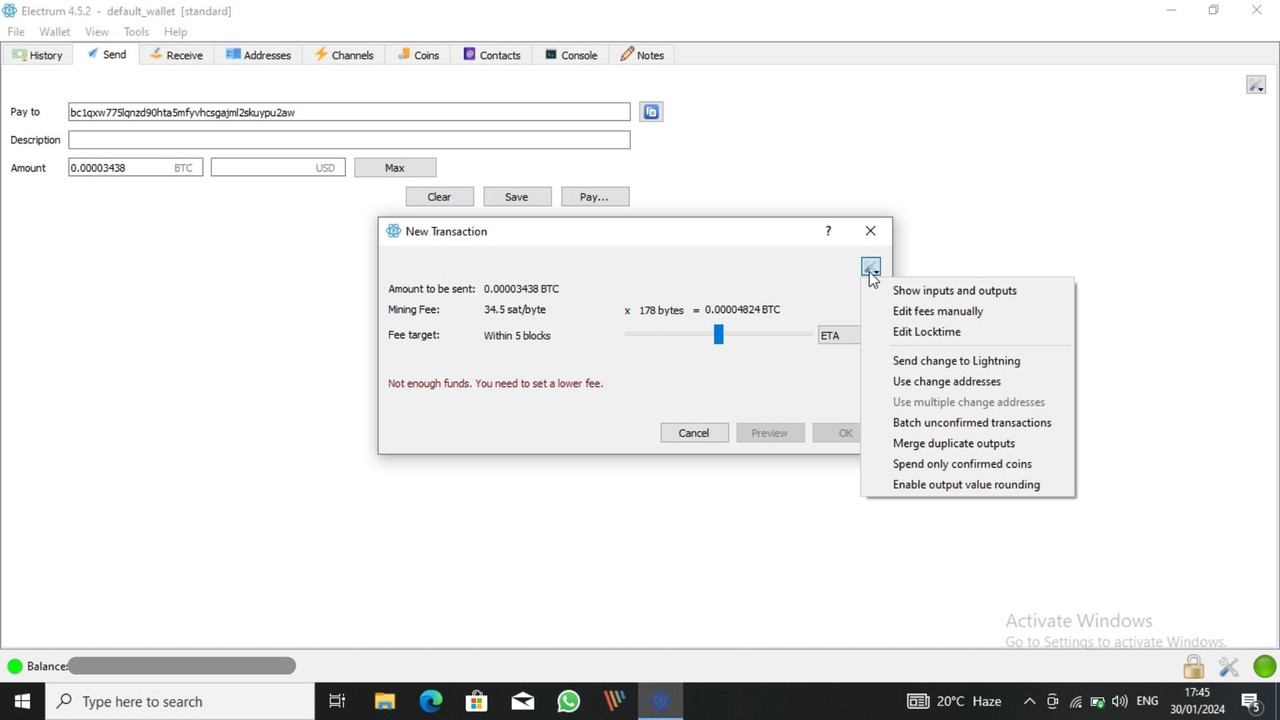Image resolution: width=1280 pixels, height=720 pixels.
Task: Open the Coins tab
Action: pyautogui.click(x=418, y=55)
